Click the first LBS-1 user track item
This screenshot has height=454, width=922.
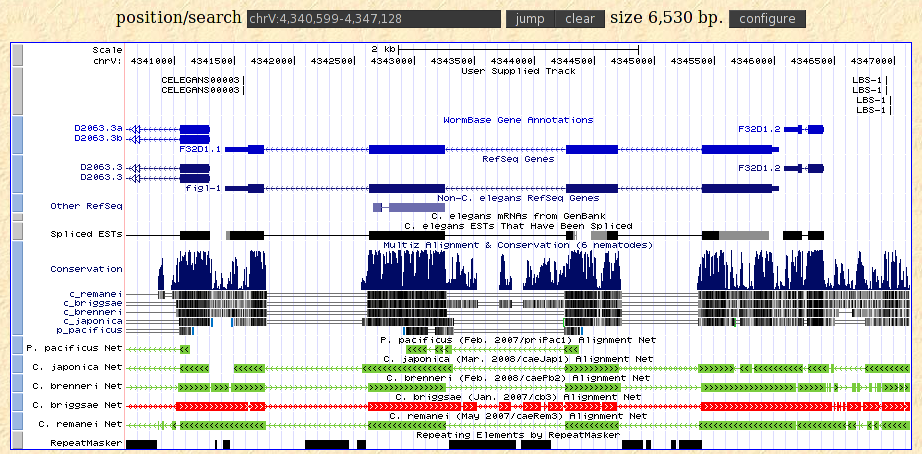867,80
